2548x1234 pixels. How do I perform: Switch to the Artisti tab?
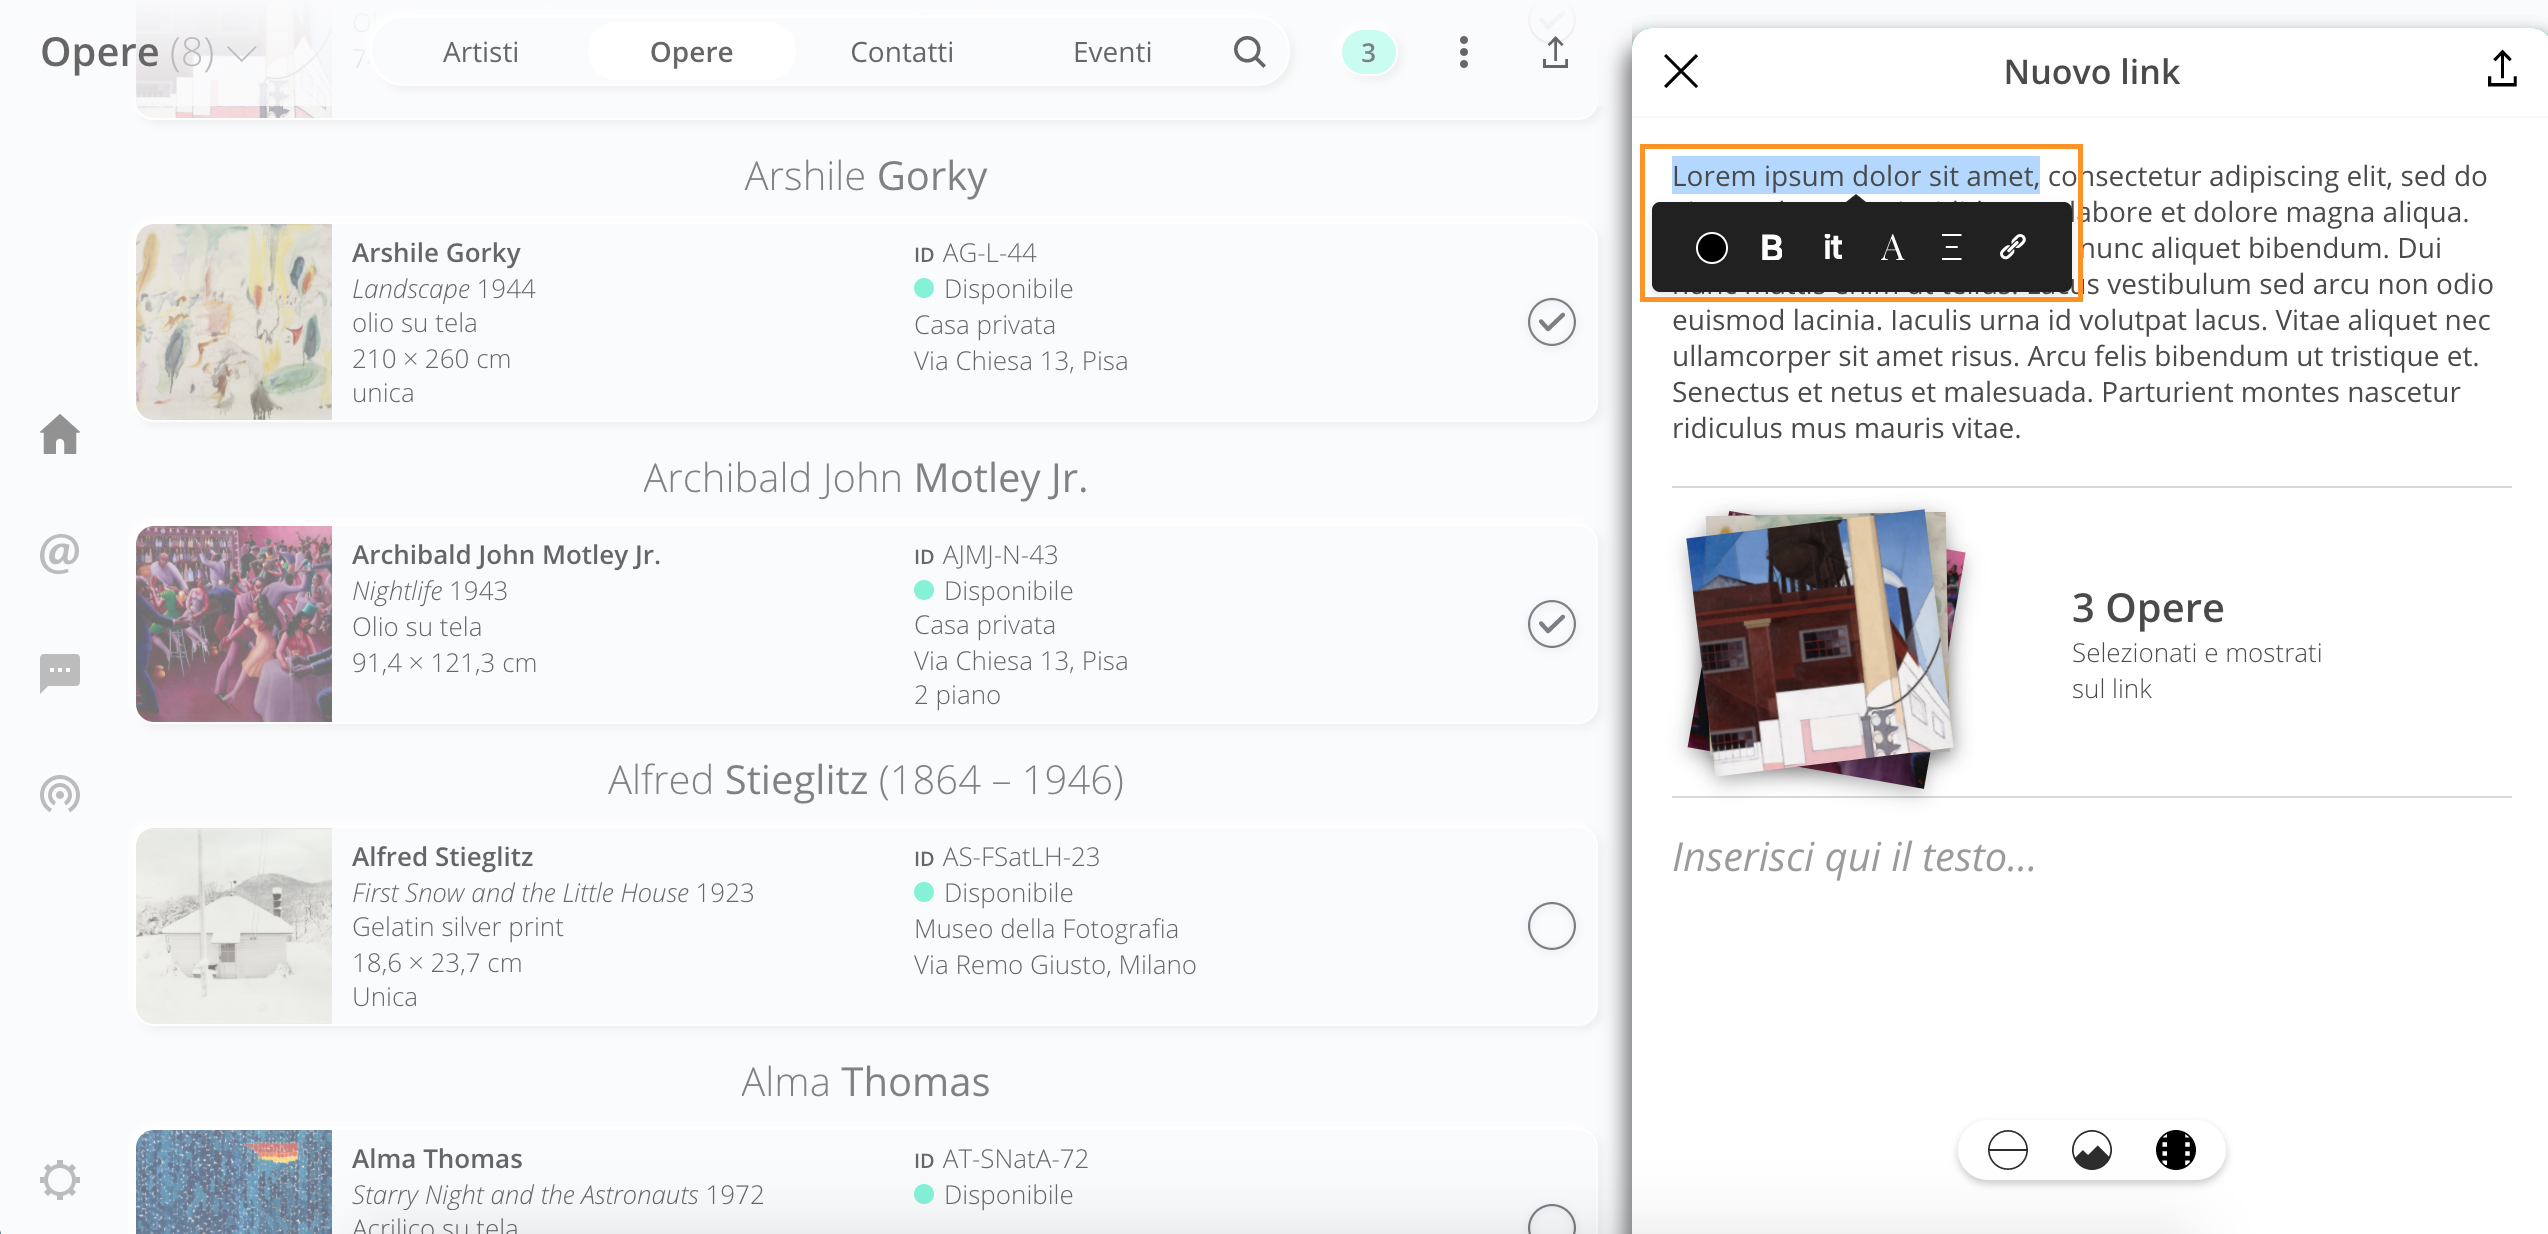coord(481,52)
